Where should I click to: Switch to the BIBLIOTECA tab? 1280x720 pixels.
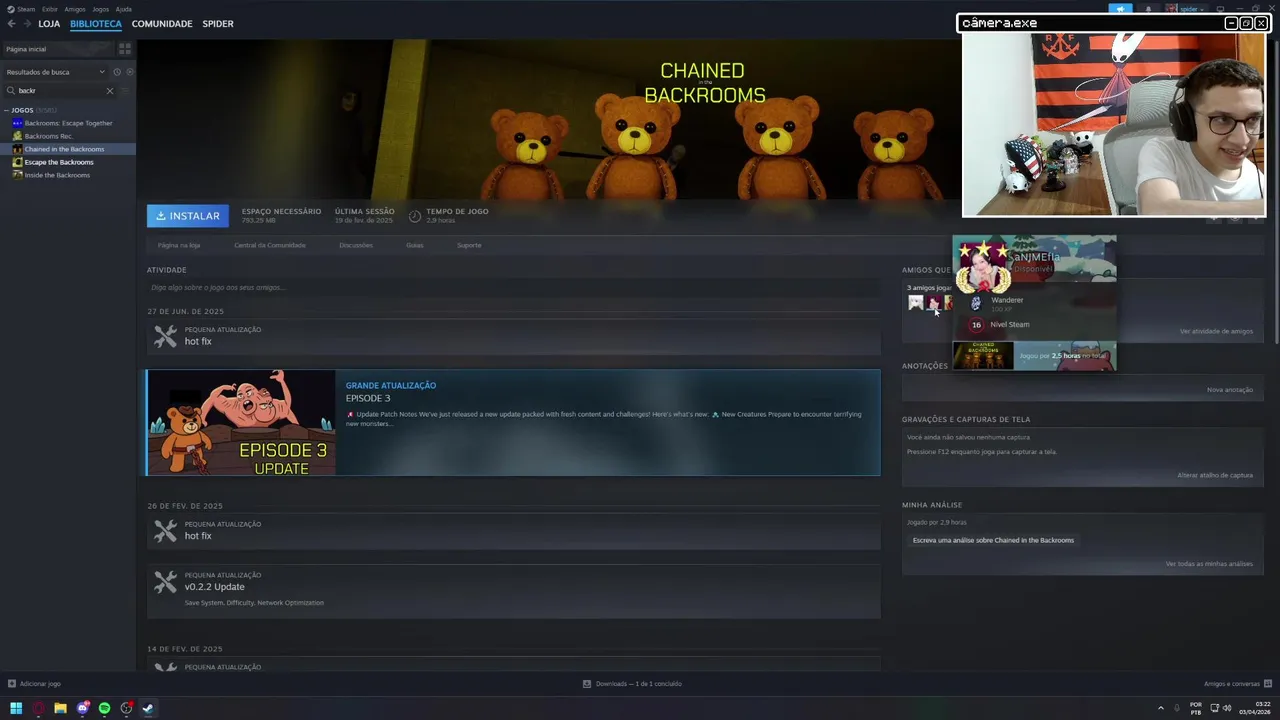(x=96, y=24)
